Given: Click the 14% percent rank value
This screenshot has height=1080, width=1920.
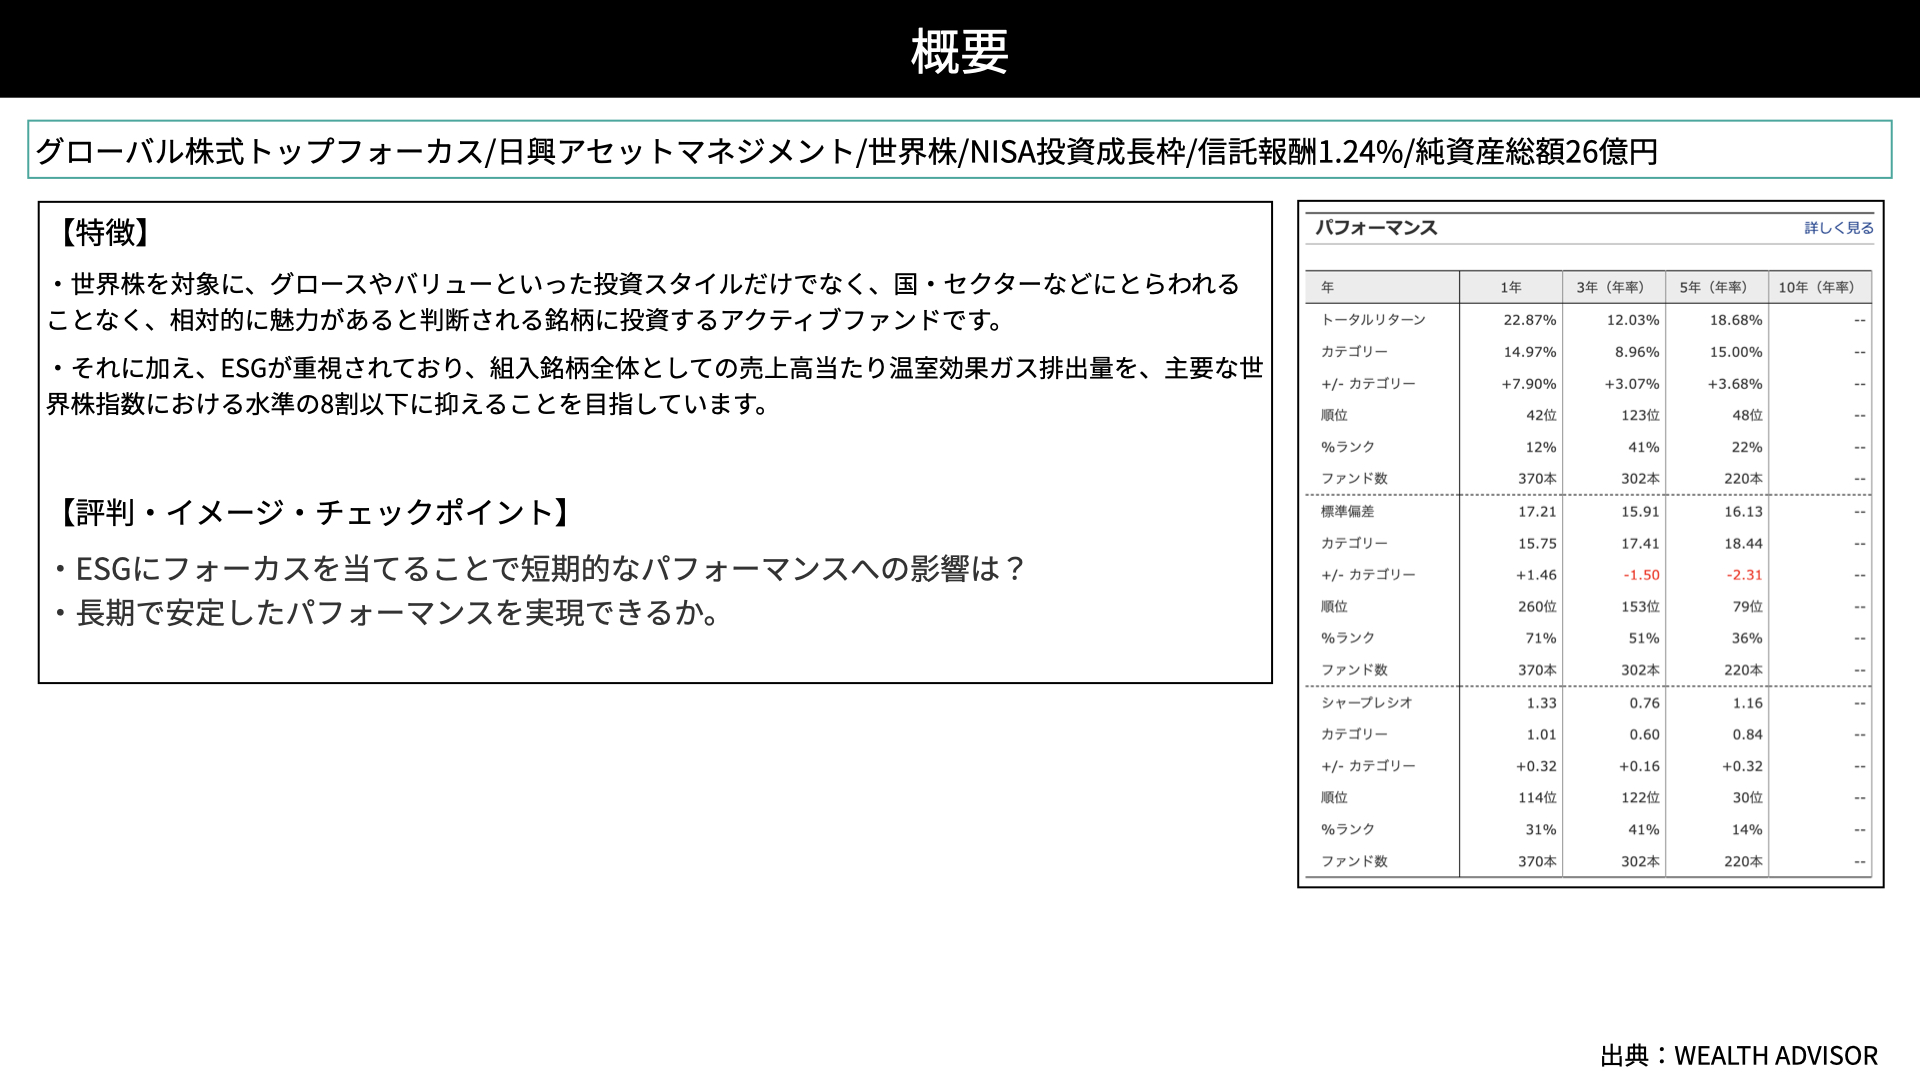Looking at the screenshot, I should tap(1747, 829).
